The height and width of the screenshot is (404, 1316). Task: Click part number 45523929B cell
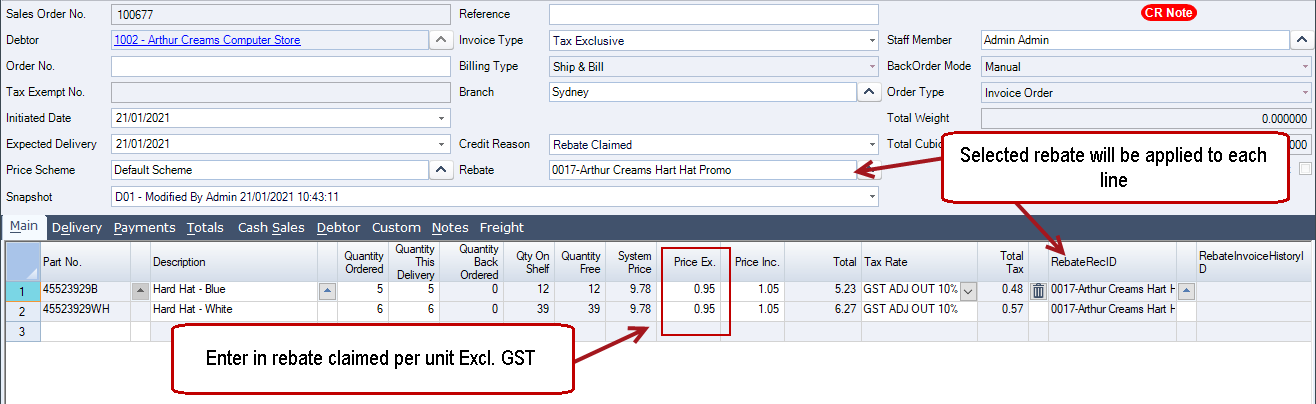pyautogui.click(x=85, y=291)
